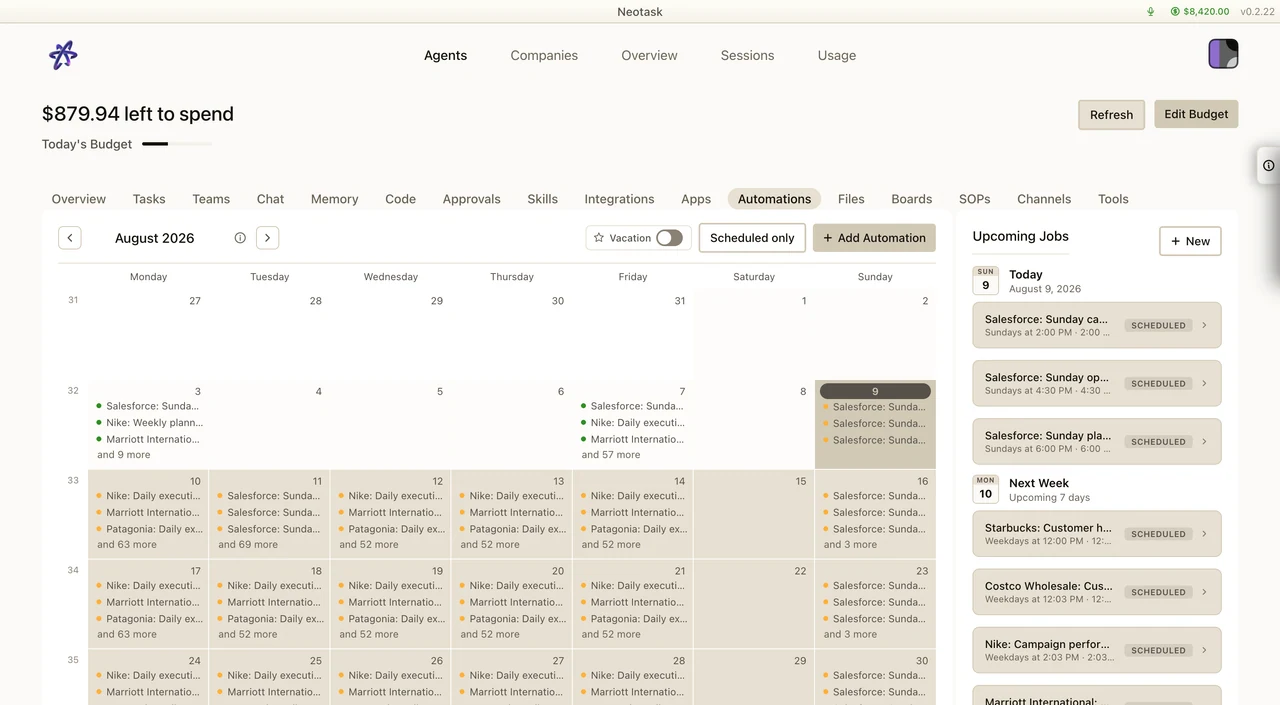This screenshot has height=705, width=1280.
Task: Switch to the Overview sub-tab under budget
Action: coord(79,199)
